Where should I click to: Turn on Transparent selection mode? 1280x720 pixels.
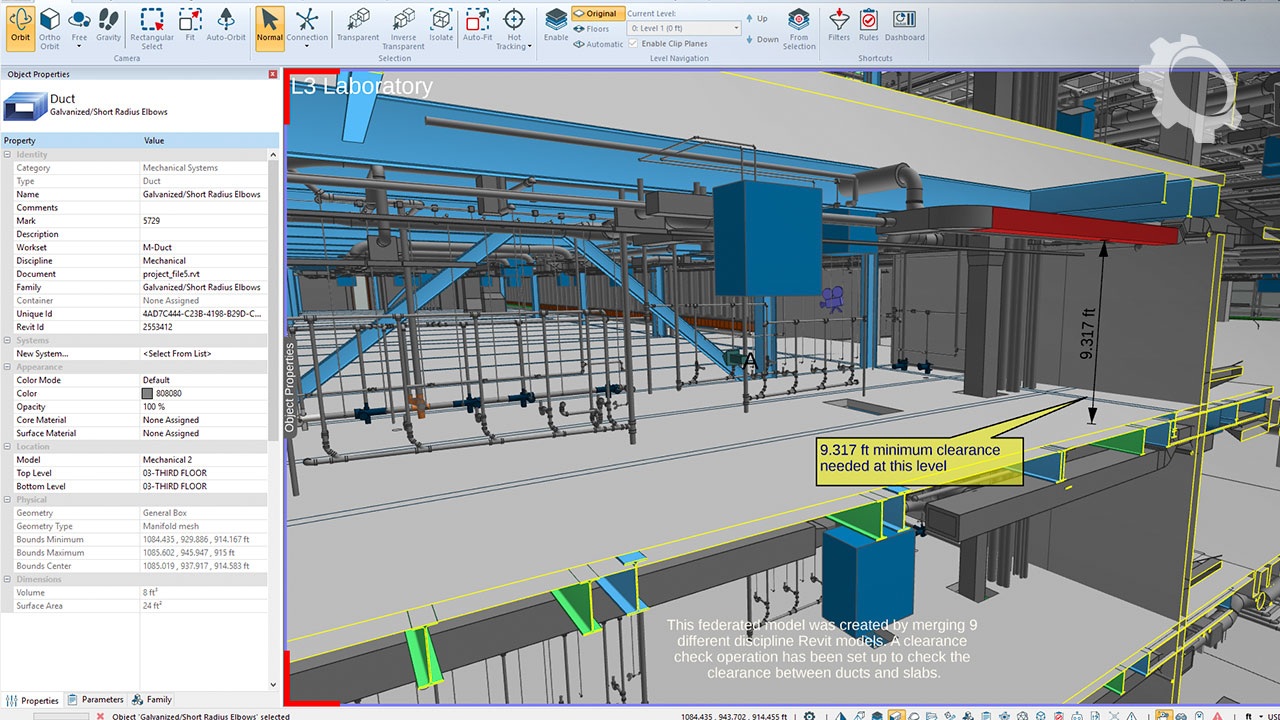pyautogui.click(x=358, y=26)
